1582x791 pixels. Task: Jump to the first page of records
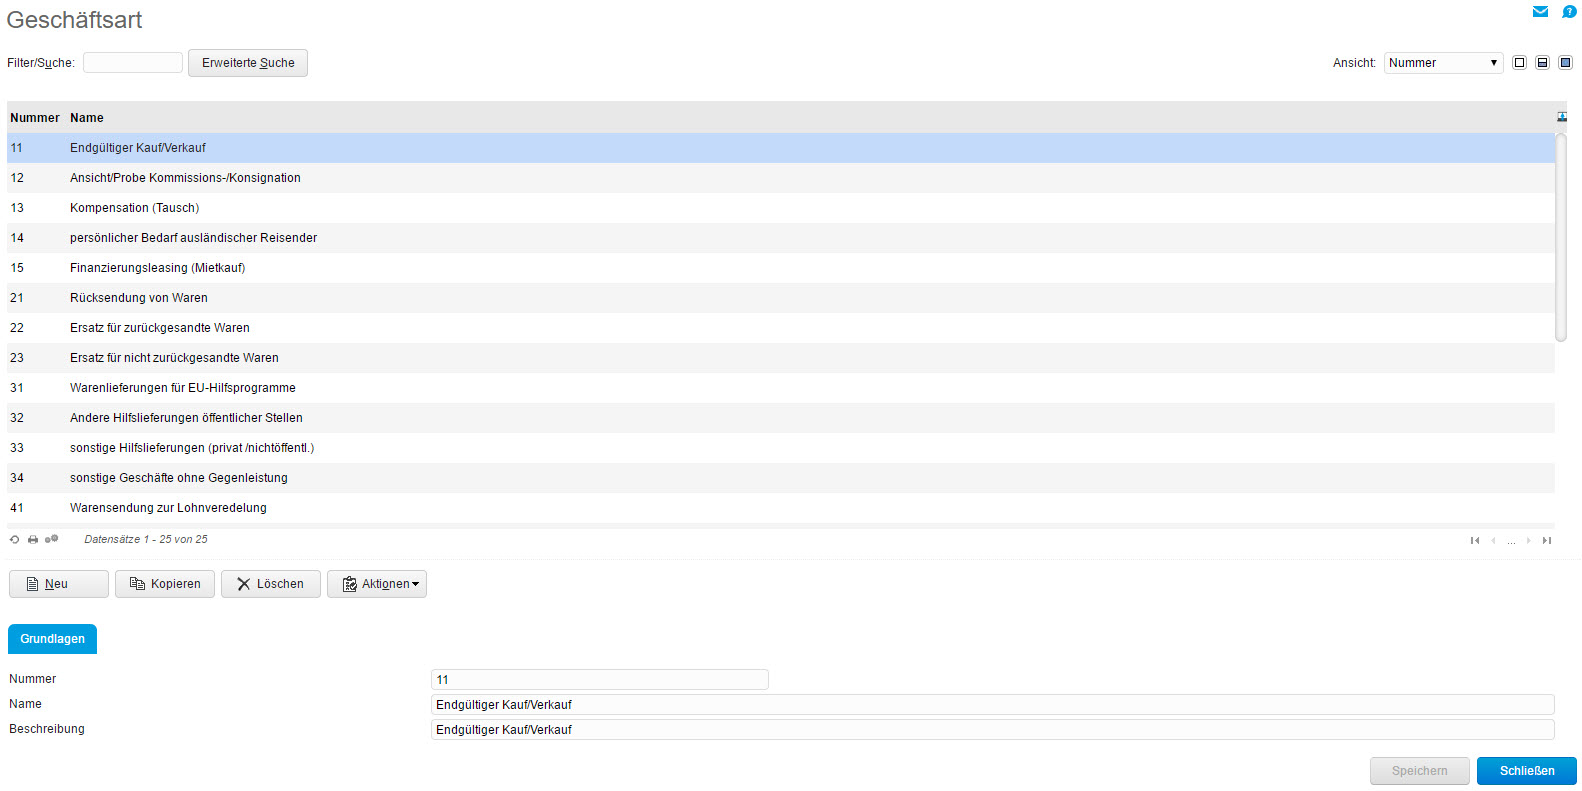(1474, 541)
